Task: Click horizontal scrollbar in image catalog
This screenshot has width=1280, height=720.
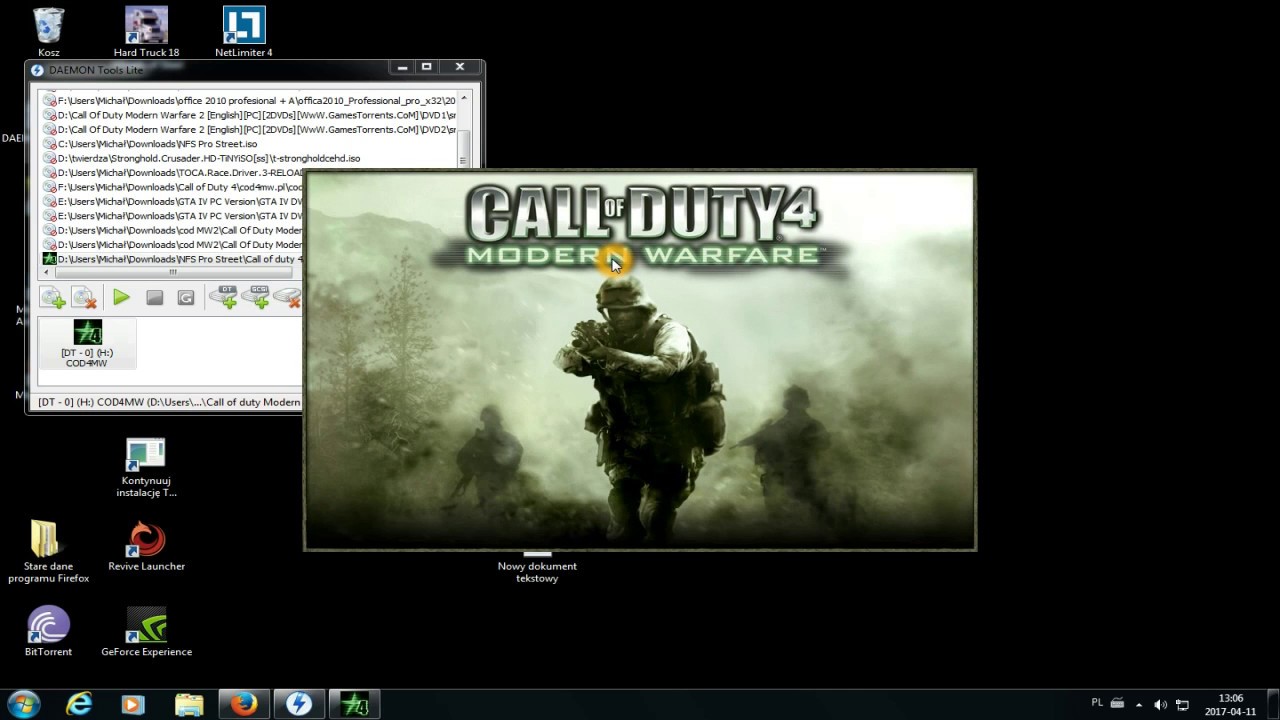Action: [172, 272]
